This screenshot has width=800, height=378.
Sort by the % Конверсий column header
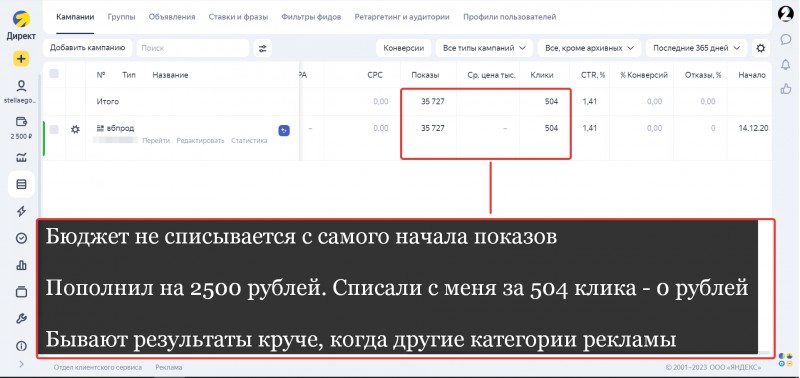point(644,75)
